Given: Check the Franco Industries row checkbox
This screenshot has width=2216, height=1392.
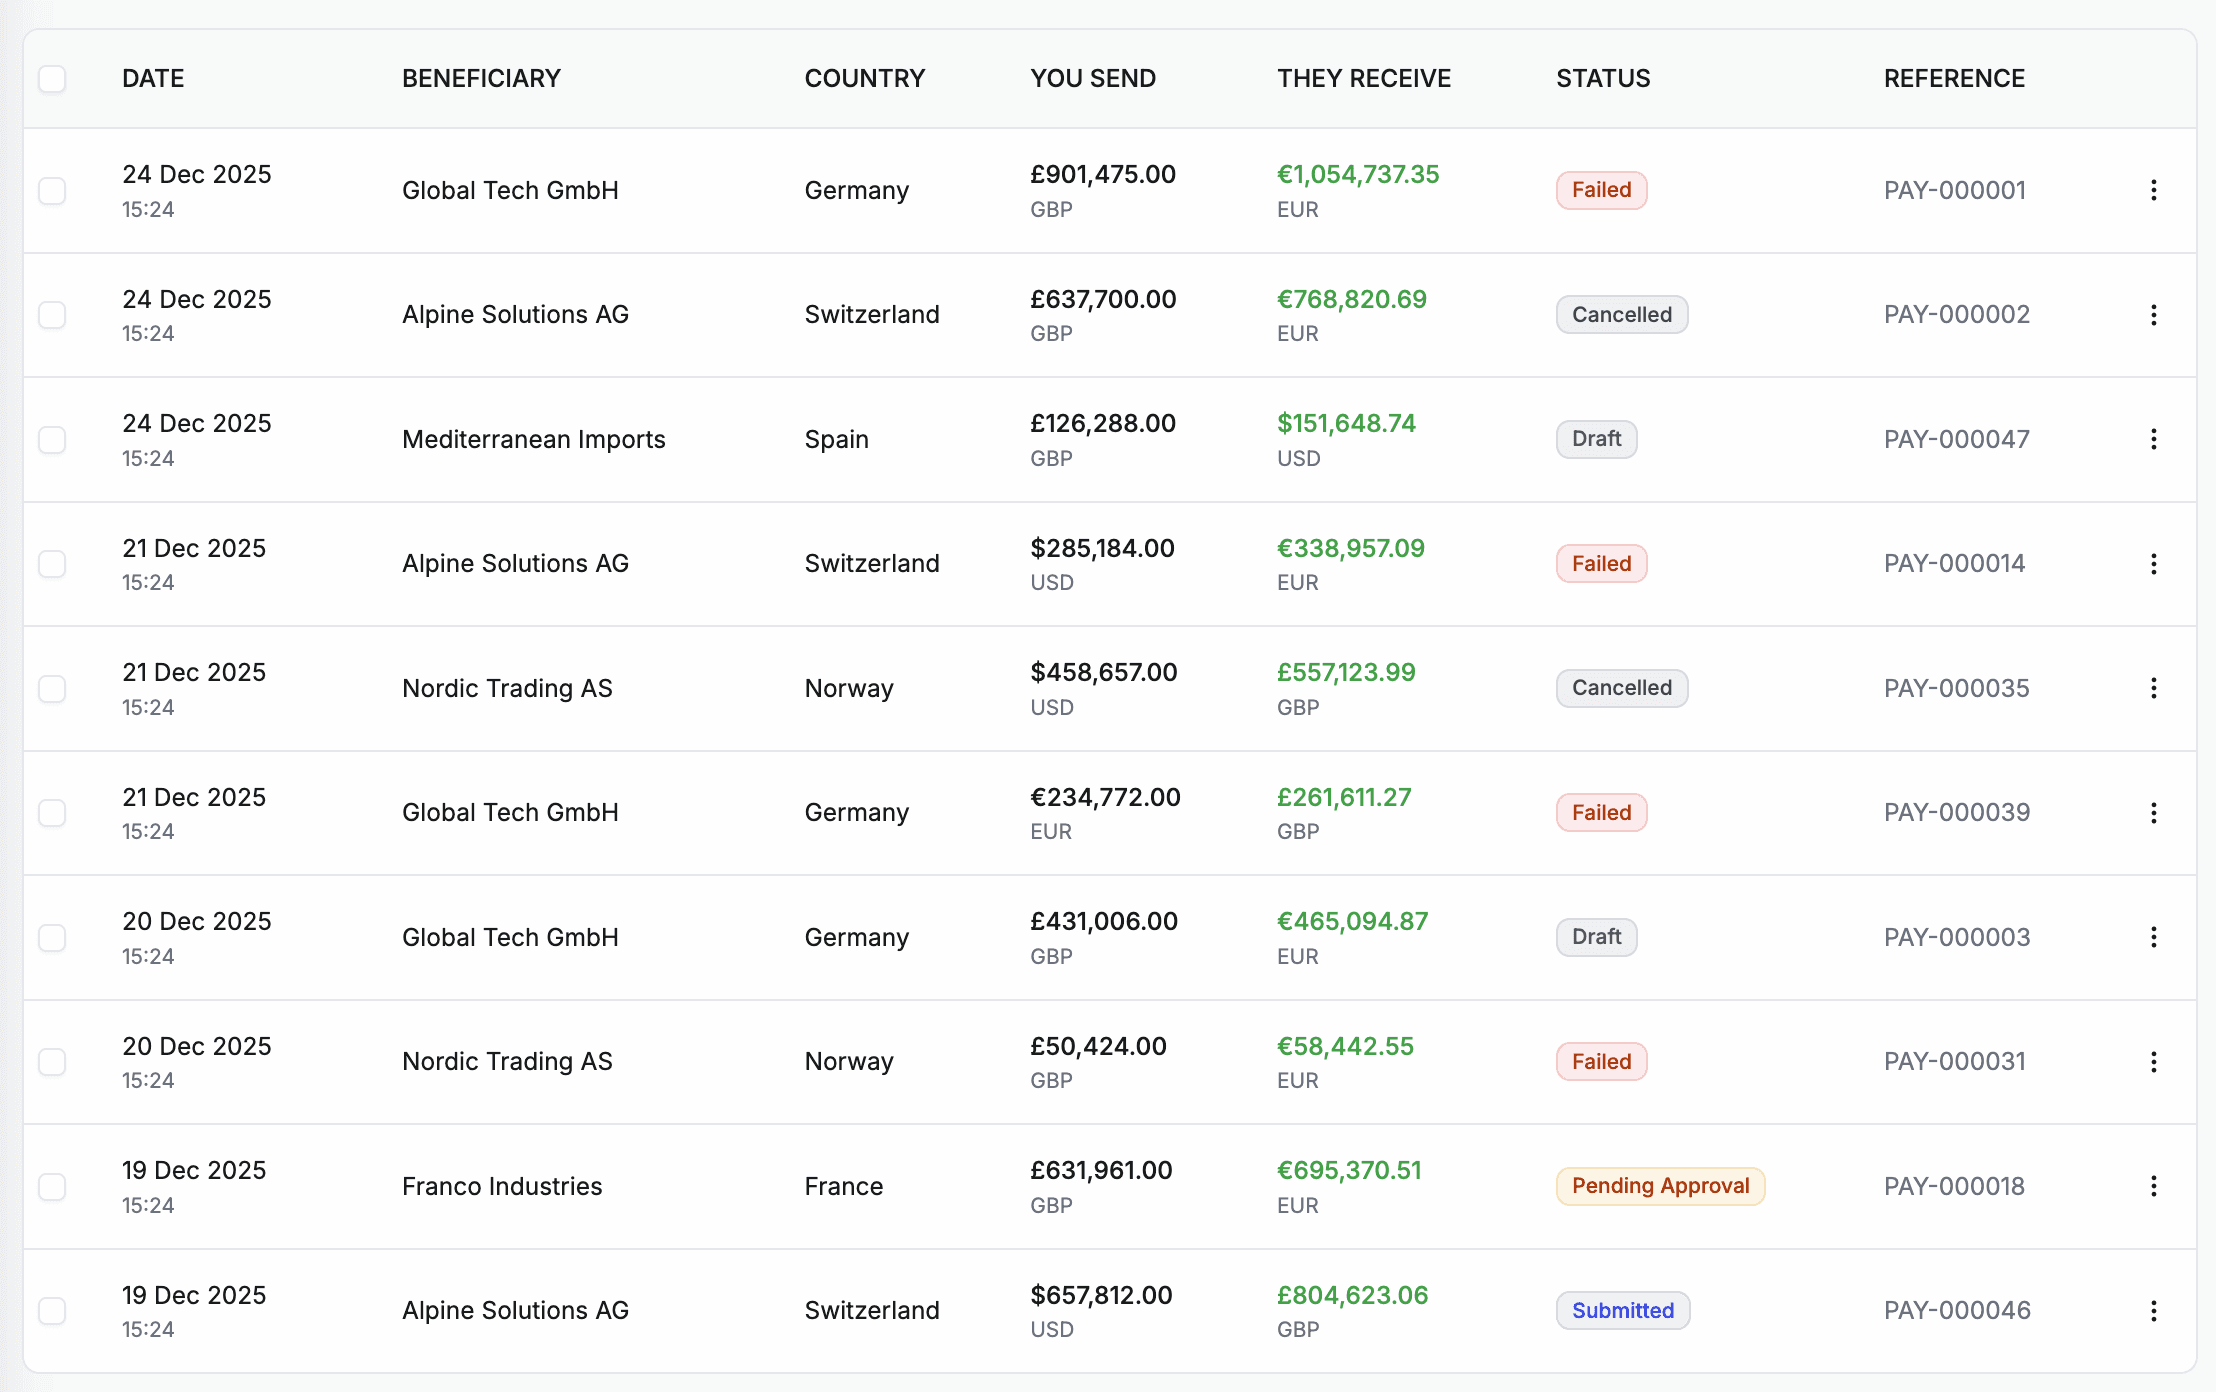Looking at the screenshot, I should 52,1187.
